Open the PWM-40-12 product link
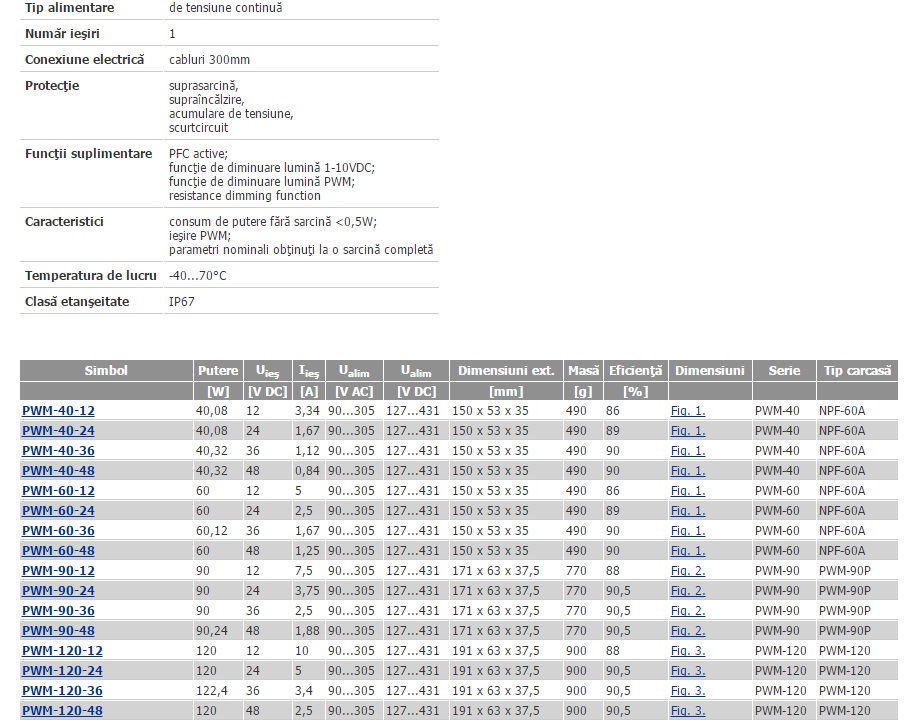The height and width of the screenshot is (726, 909). point(58,411)
